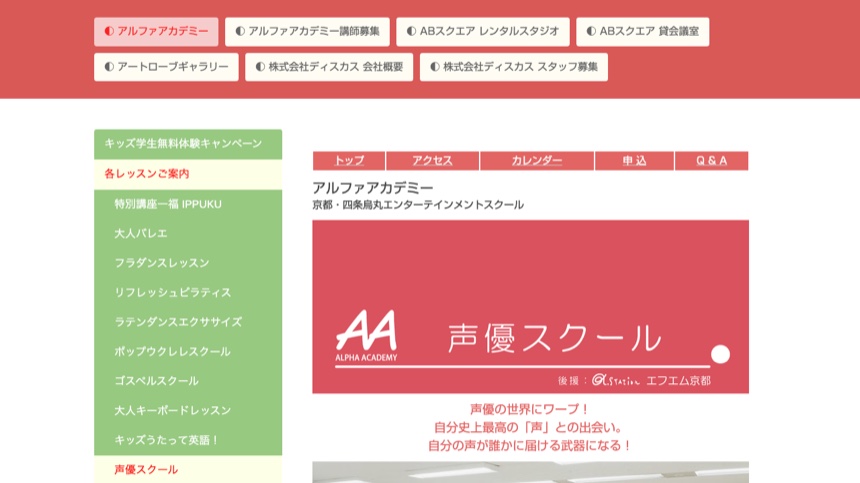Go to the 申込 tab
This screenshot has width=860, height=483.
(634, 161)
